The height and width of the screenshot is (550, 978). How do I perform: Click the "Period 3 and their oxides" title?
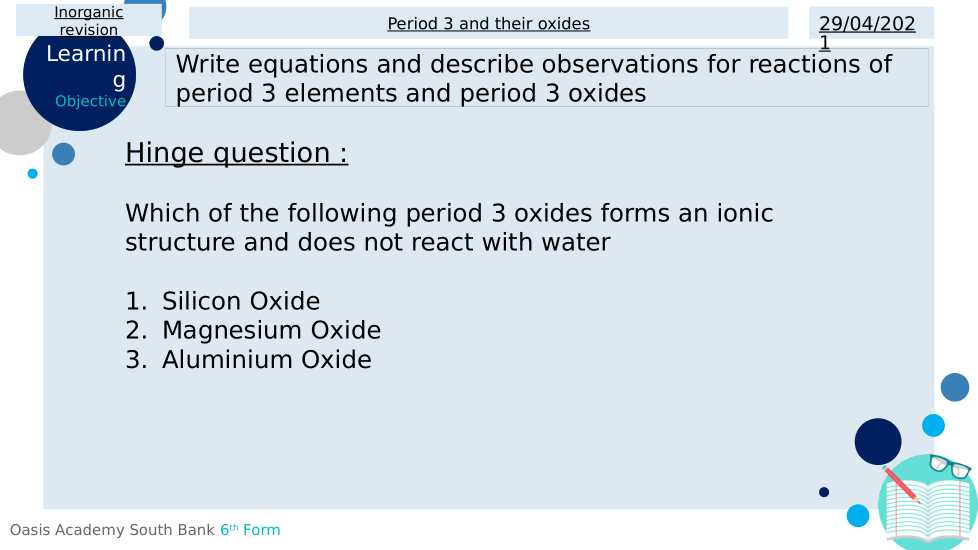(x=488, y=23)
